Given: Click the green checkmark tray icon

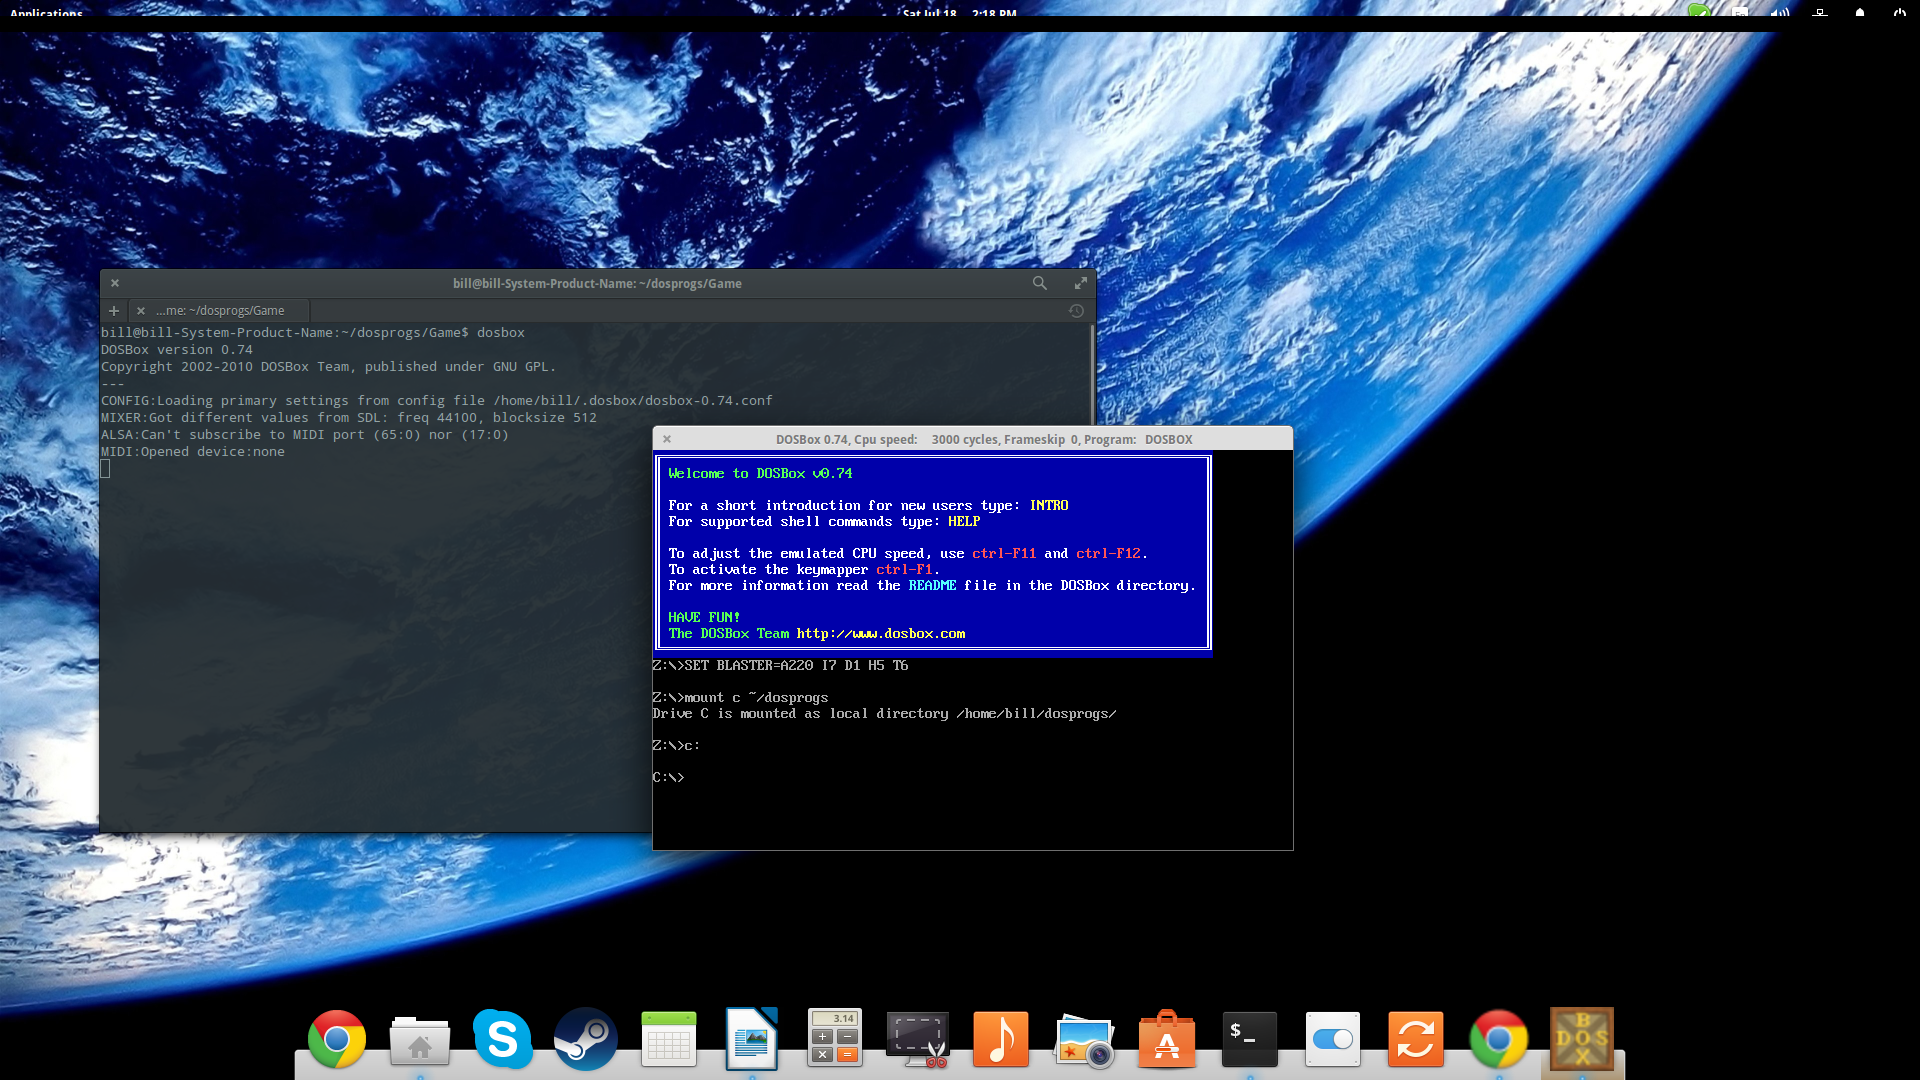Looking at the screenshot, I should [1700, 13].
